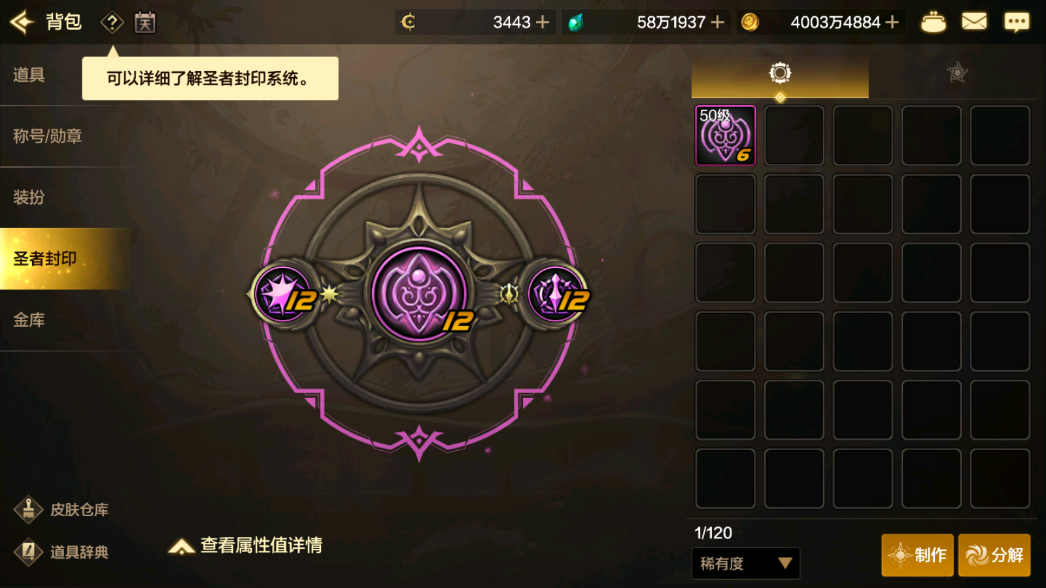Open the calendar icon beside help
Screen dimensions: 1046x588
[x=145, y=23]
